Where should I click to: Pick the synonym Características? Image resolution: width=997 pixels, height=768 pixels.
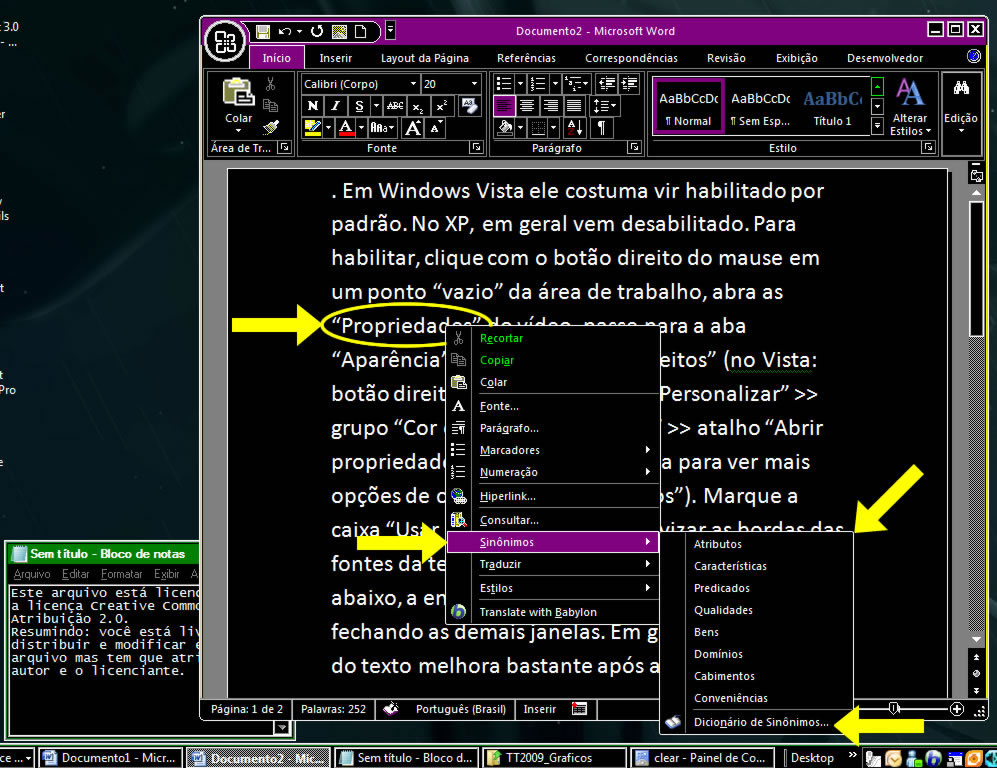(x=756, y=566)
